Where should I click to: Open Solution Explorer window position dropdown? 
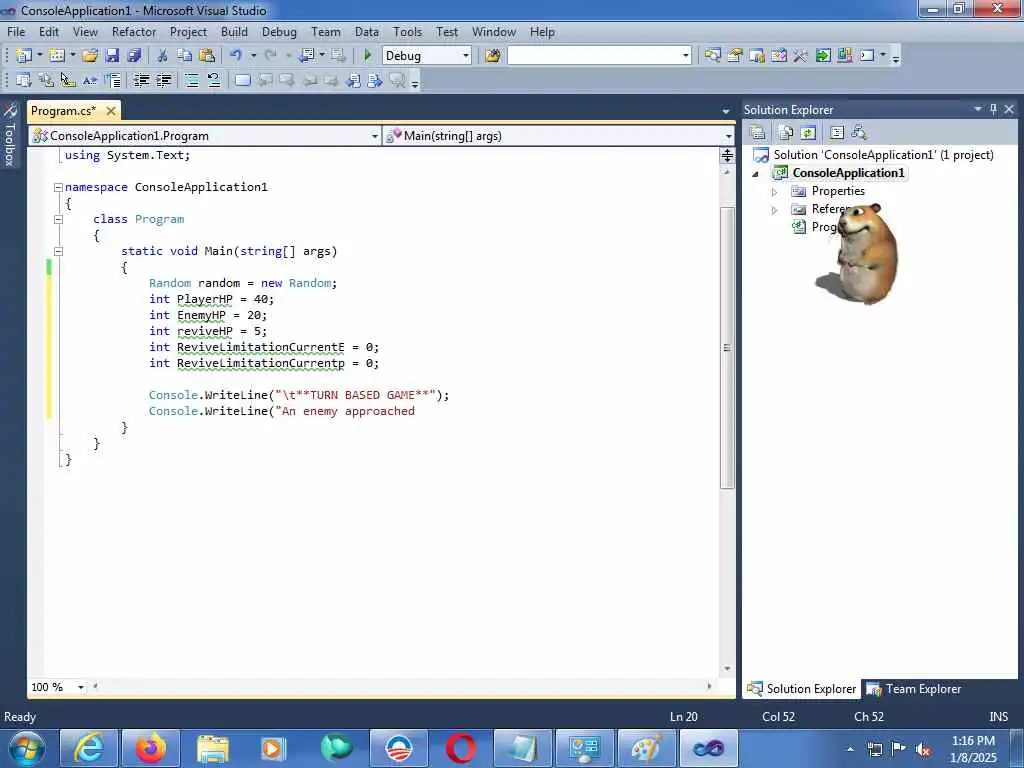pos(978,109)
